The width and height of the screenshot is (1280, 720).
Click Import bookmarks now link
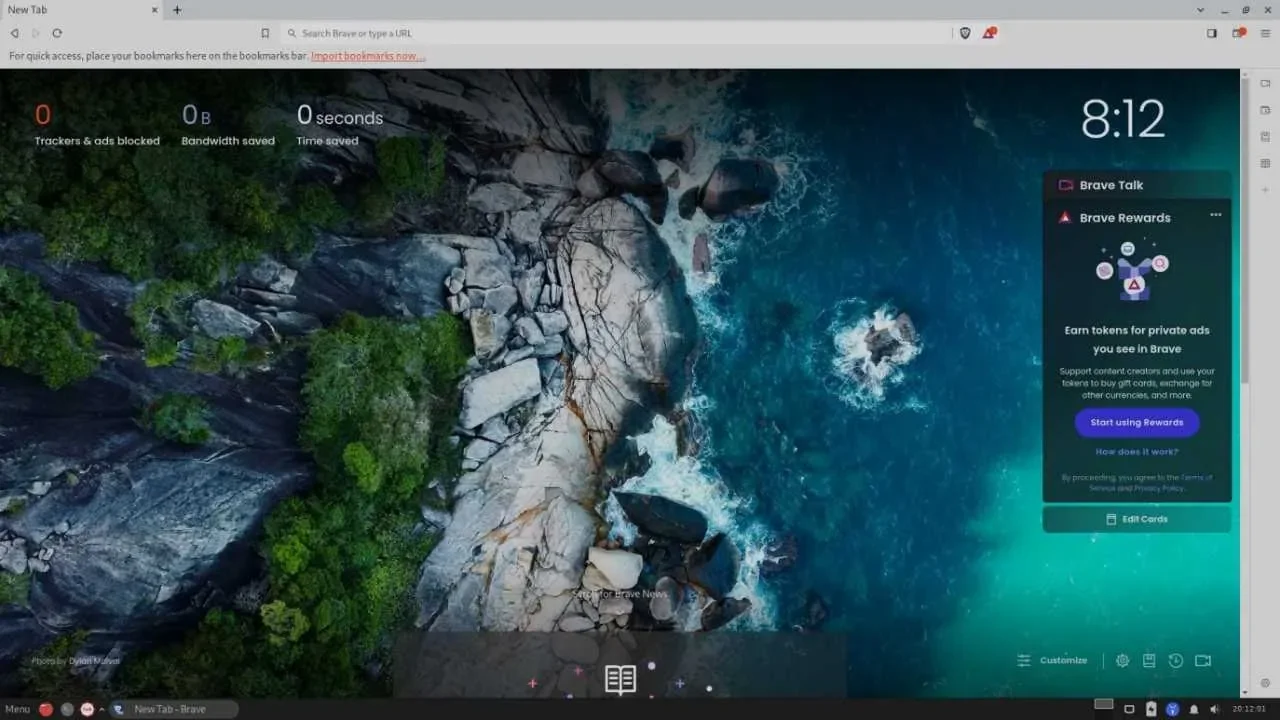[367, 56]
